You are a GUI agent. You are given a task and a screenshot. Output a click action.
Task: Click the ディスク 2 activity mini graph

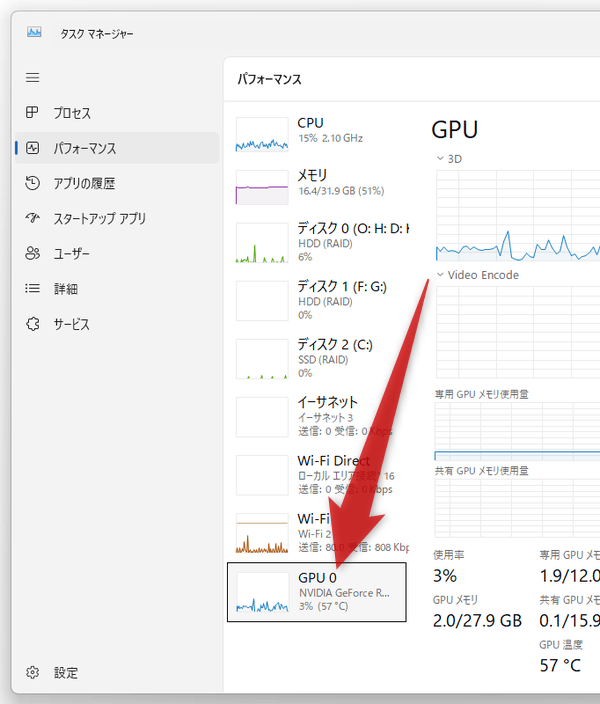262,359
